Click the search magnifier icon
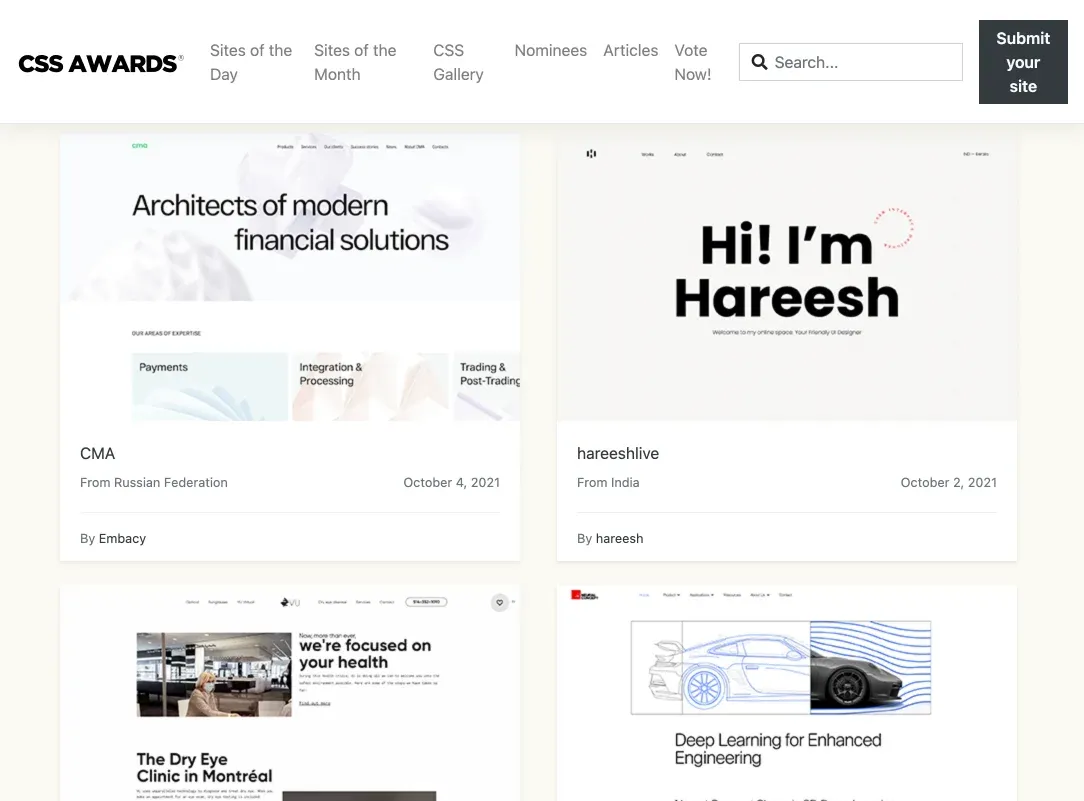The height and width of the screenshot is (801, 1084). tap(759, 62)
